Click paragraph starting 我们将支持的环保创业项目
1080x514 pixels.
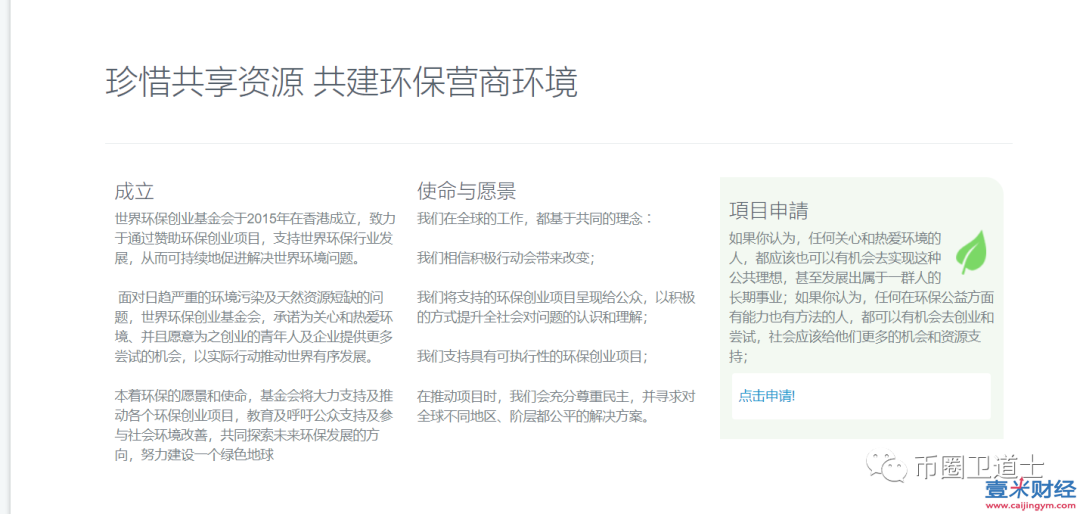pyautogui.click(x=555, y=306)
